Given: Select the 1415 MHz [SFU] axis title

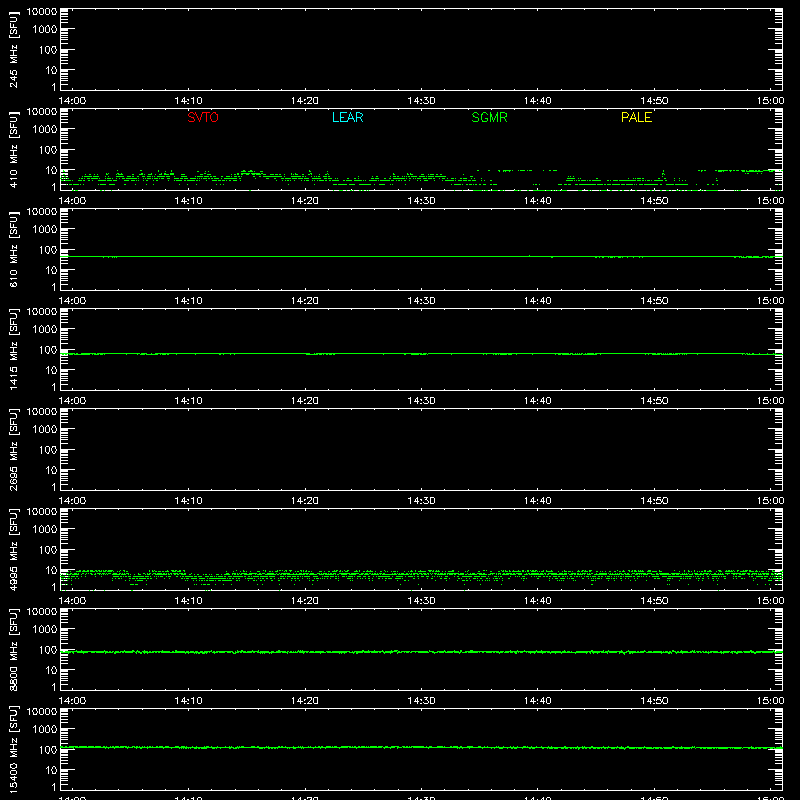Looking at the screenshot, I should pyautogui.click(x=13, y=349).
